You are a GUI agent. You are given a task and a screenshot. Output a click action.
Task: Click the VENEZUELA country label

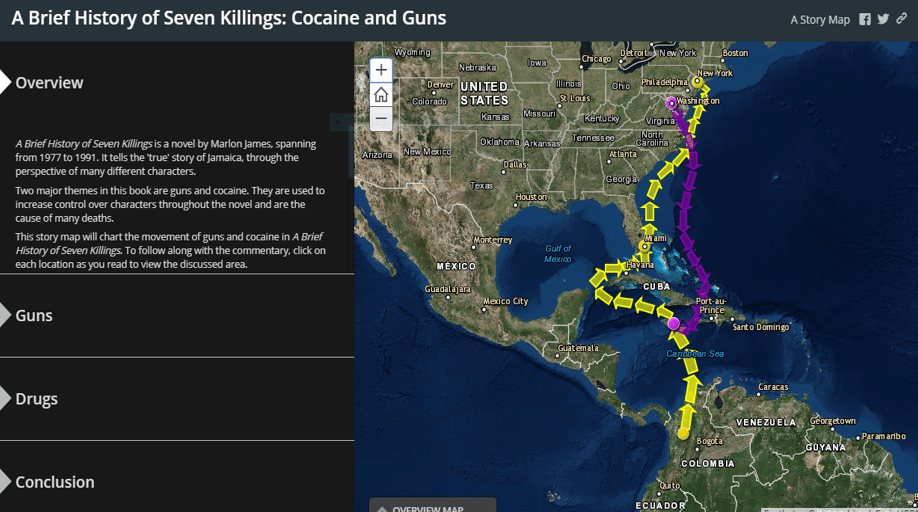(766, 422)
